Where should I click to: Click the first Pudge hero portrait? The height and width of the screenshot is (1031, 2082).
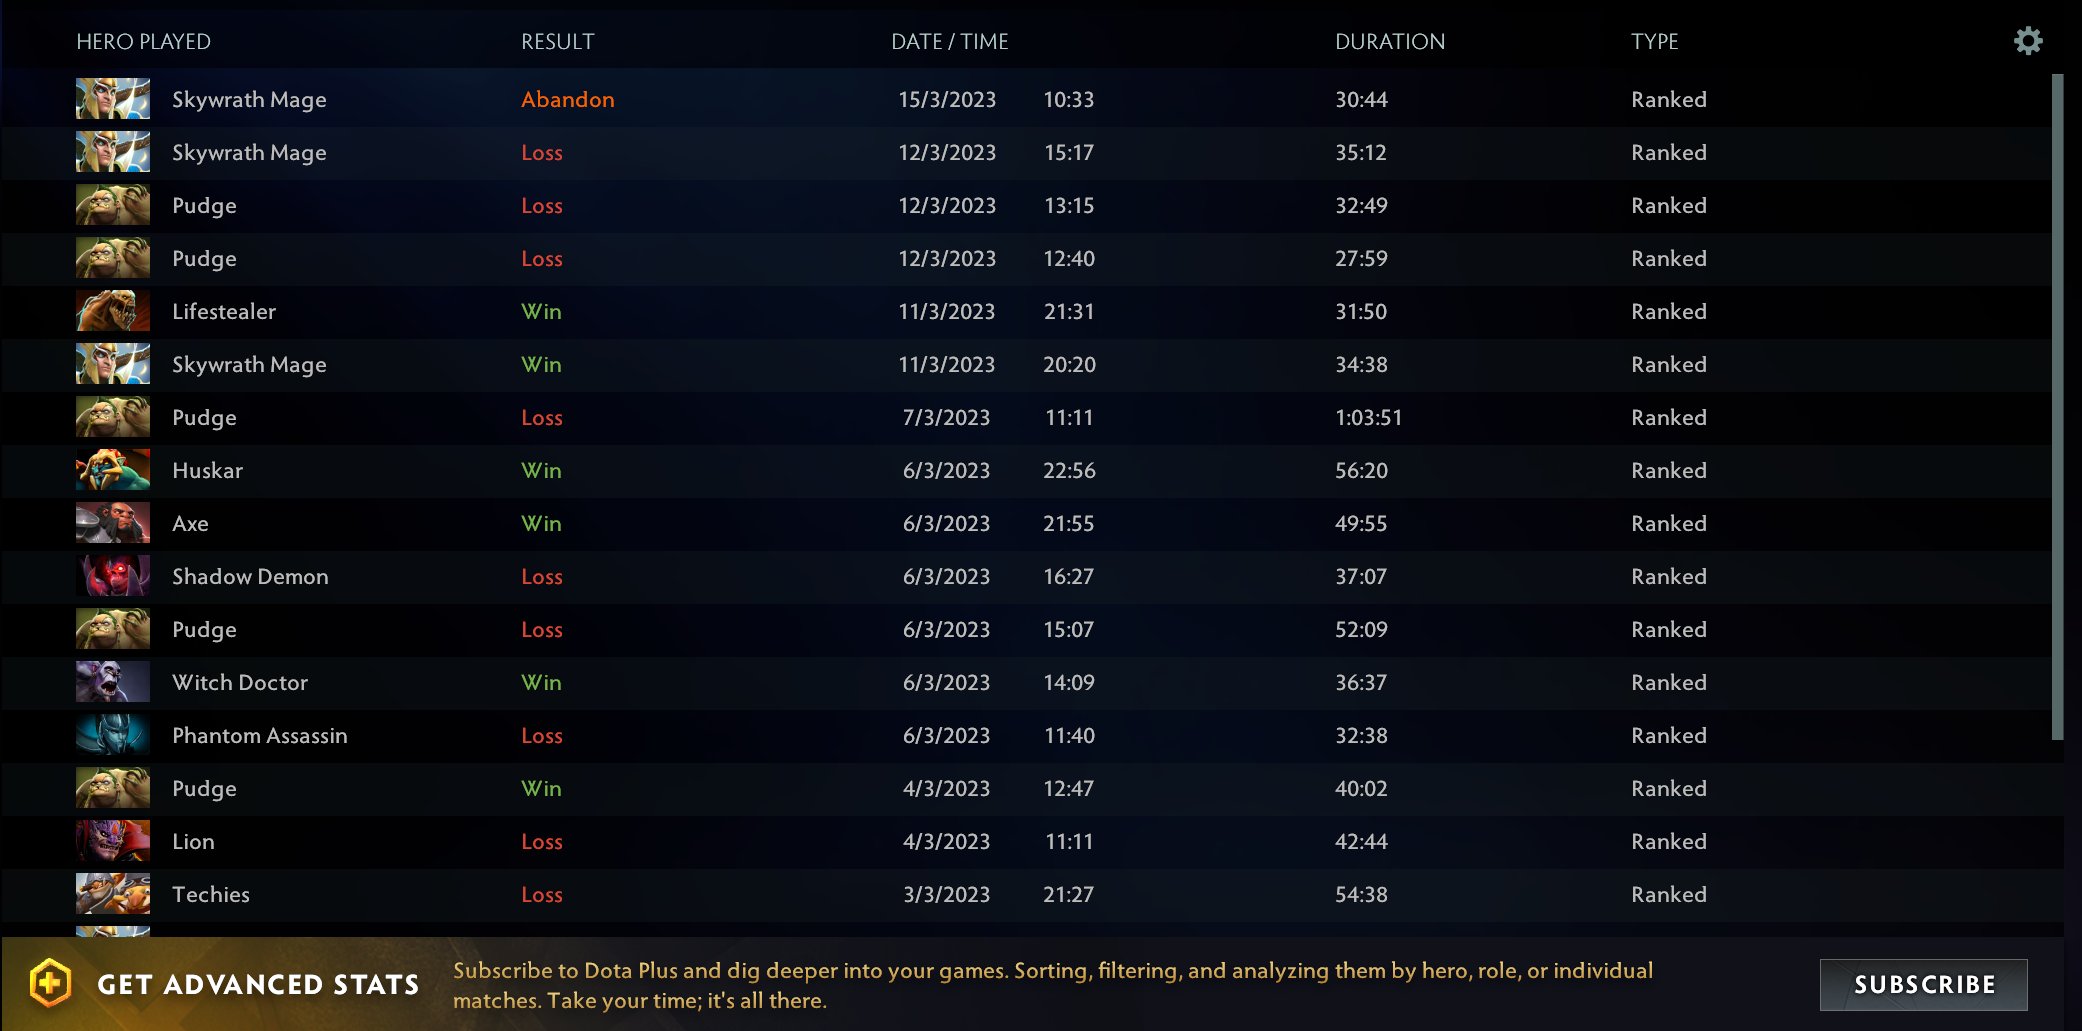112,205
